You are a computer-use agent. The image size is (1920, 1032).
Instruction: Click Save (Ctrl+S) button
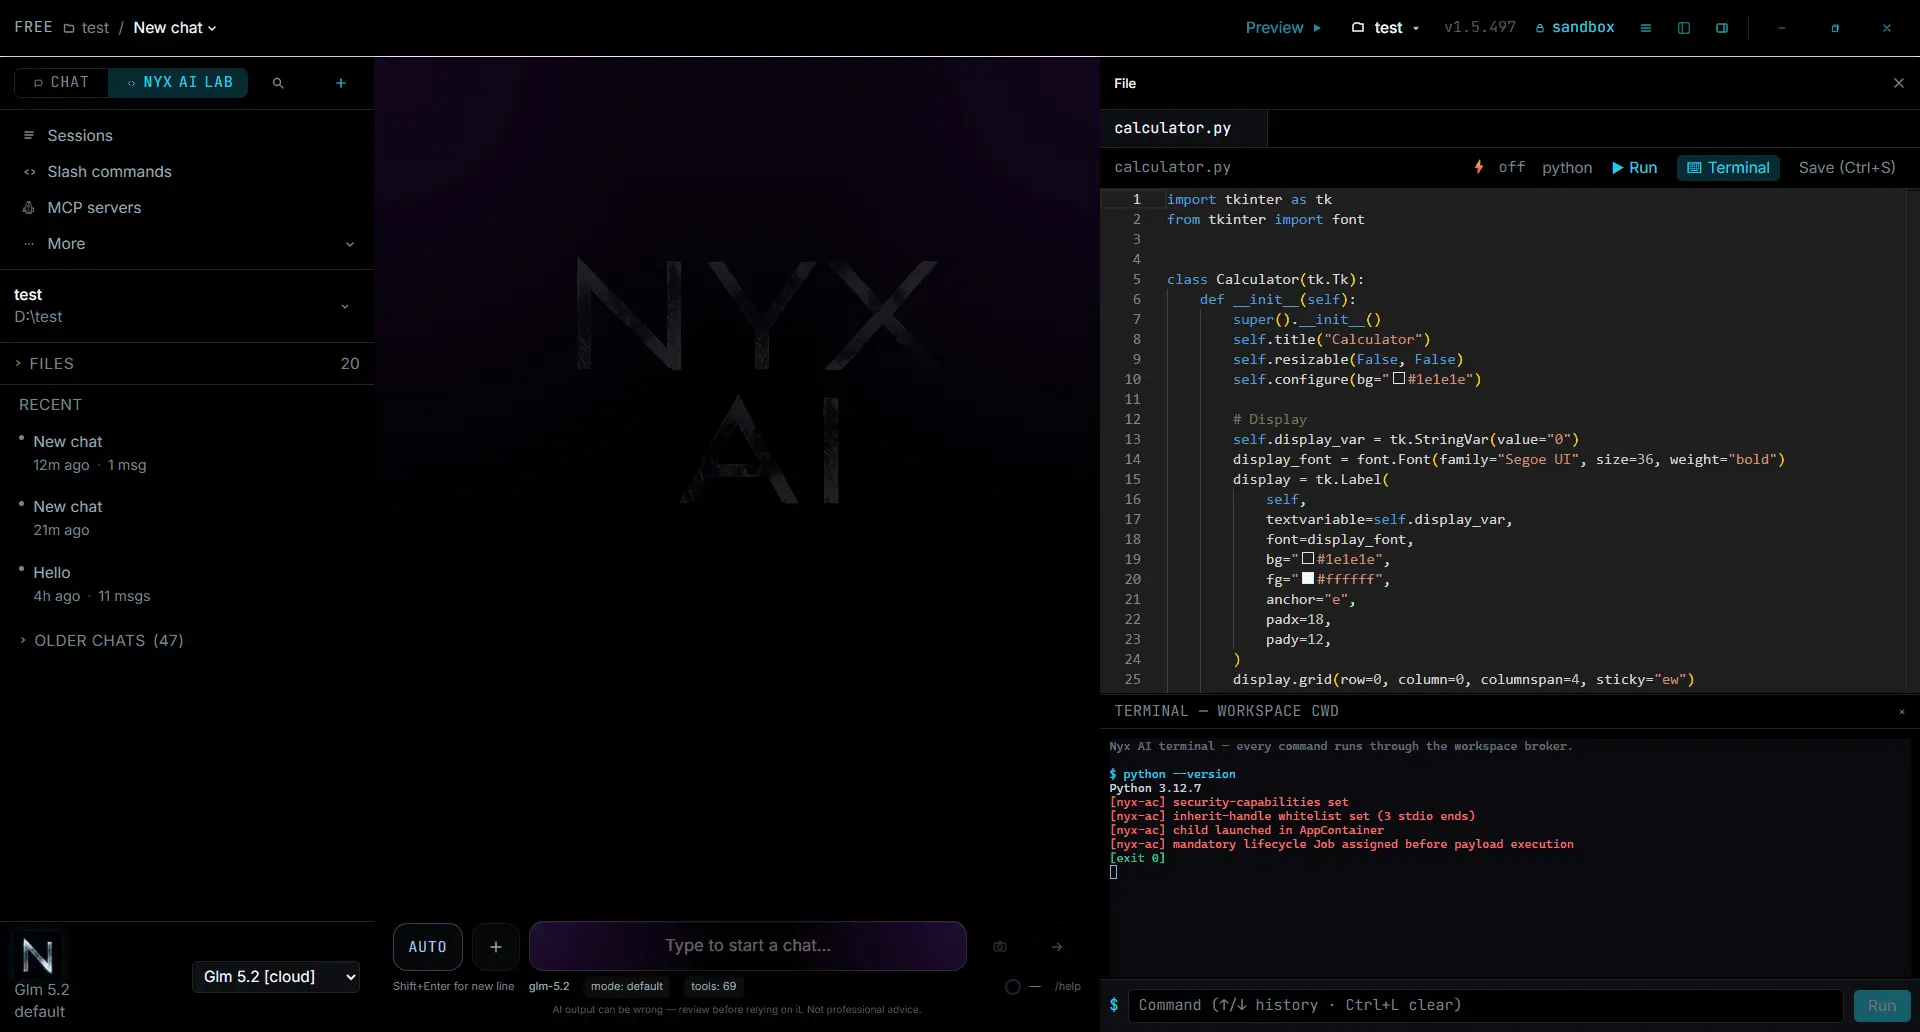point(1847,168)
